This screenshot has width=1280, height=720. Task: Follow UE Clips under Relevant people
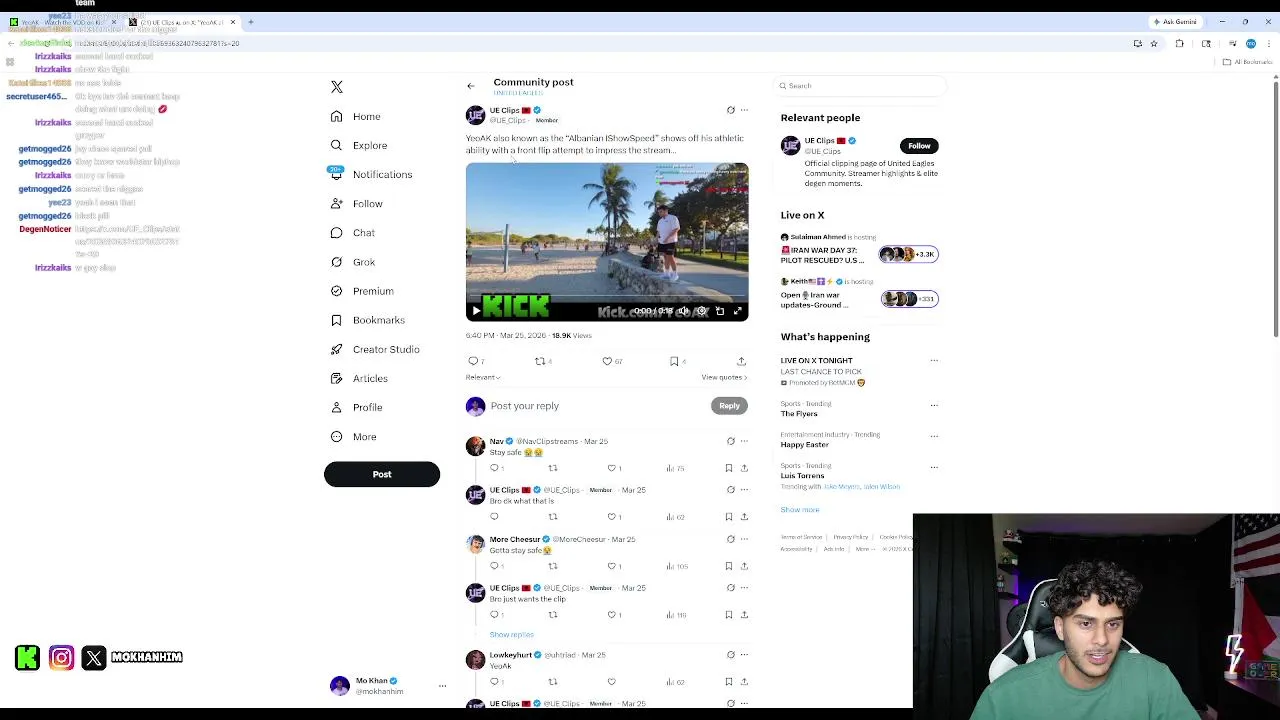(919, 146)
